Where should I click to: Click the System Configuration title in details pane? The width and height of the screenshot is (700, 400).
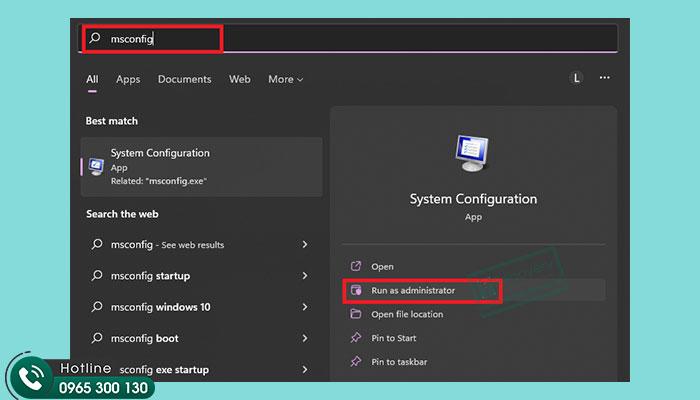[473, 199]
